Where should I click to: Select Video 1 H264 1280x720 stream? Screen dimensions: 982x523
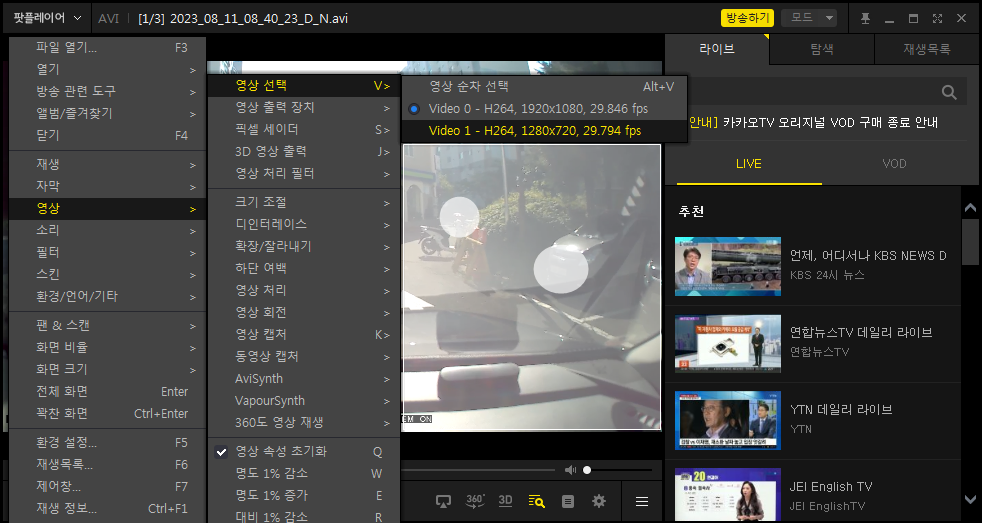(544, 131)
